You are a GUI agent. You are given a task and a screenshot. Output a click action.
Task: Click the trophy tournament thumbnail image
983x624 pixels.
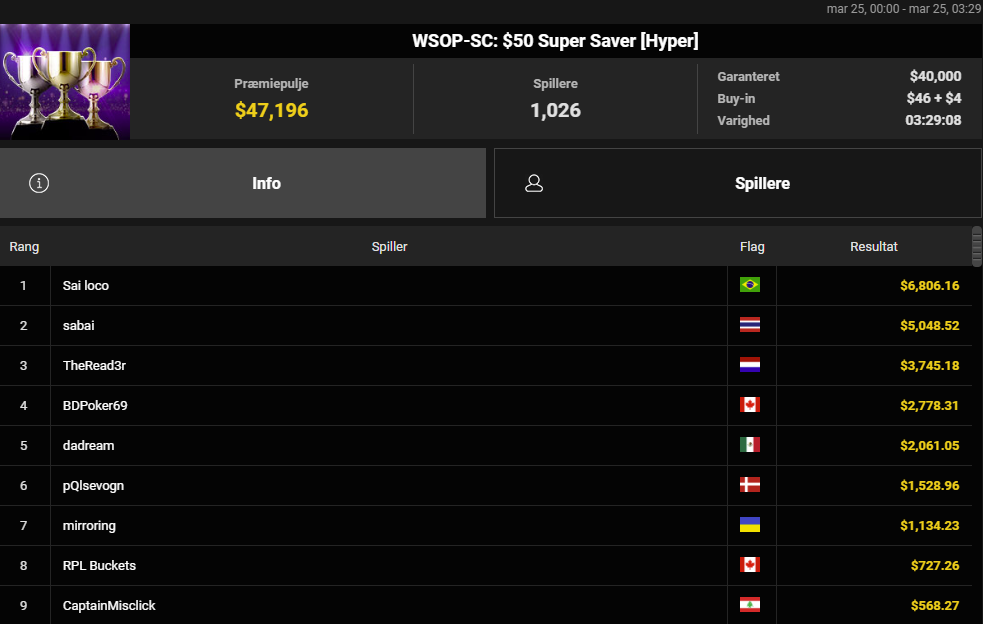[x=65, y=82]
